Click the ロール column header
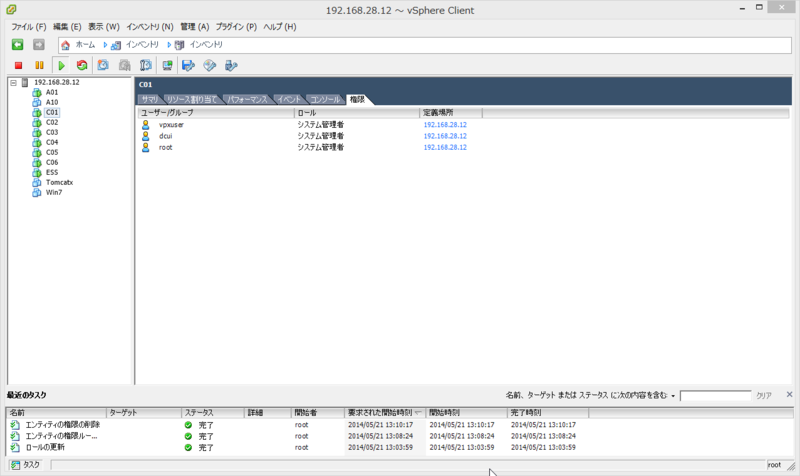The width and height of the screenshot is (800, 476). point(357,113)
